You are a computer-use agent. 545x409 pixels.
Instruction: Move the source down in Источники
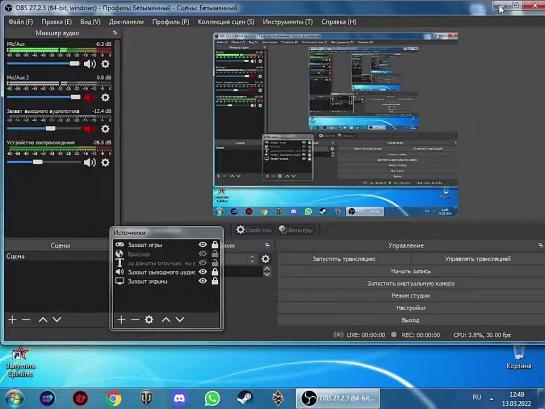pos(180,319)
